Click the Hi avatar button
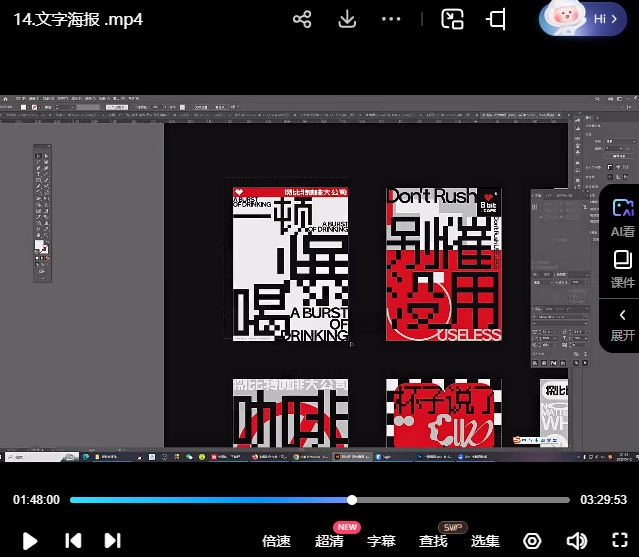The image size is (639, 557). click(x=583, y=19)
